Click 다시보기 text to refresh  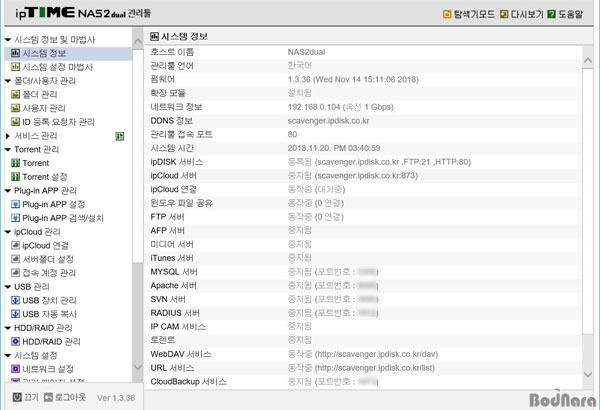(527, 15)
